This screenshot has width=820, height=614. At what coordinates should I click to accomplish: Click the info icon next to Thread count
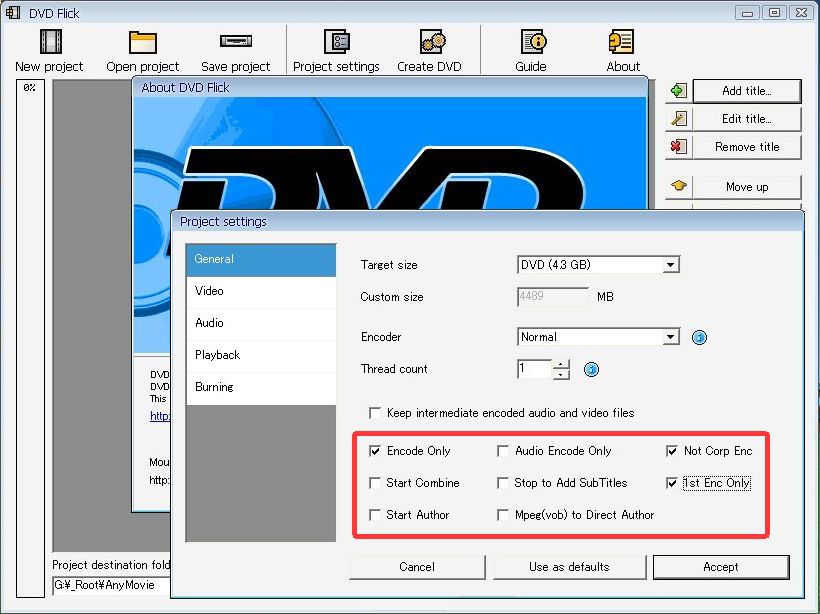tap(591, 369)
